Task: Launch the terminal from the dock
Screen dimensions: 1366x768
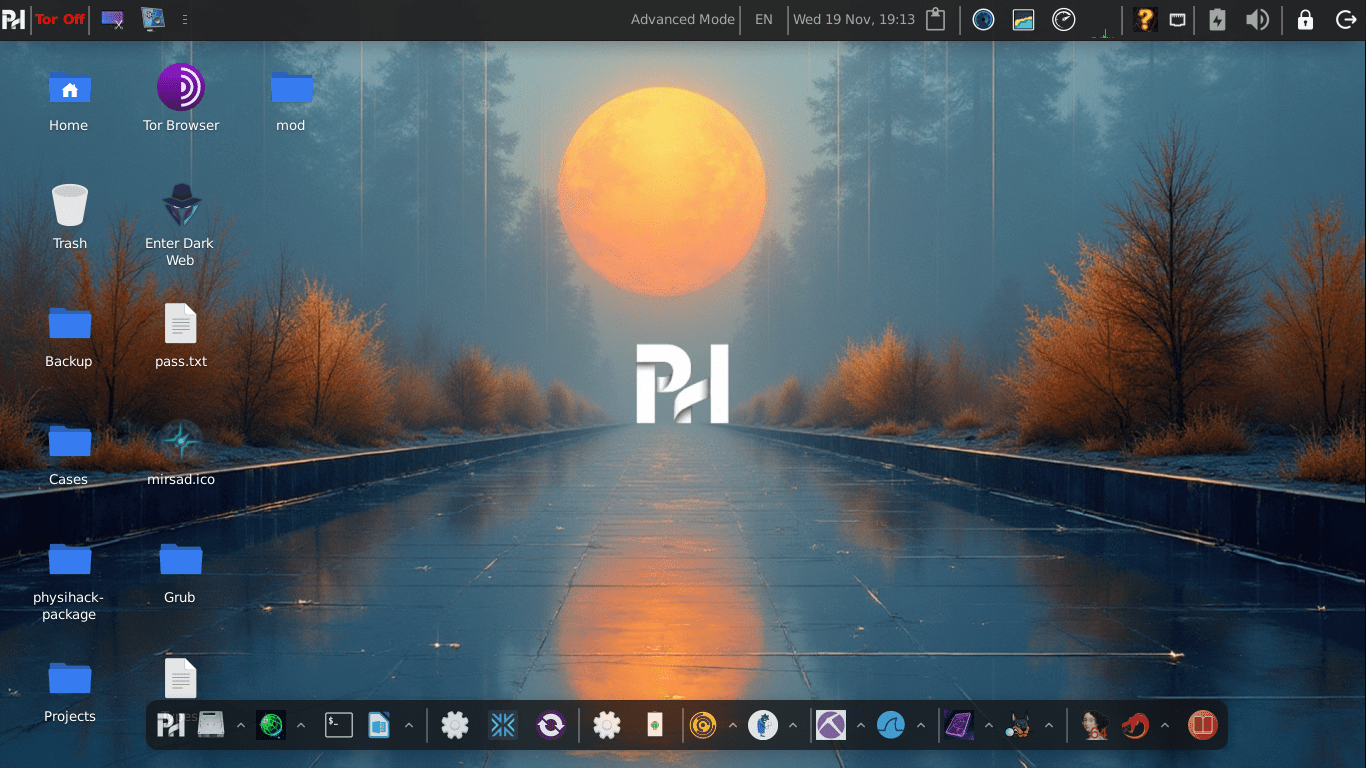Action: tap(338, 725)
